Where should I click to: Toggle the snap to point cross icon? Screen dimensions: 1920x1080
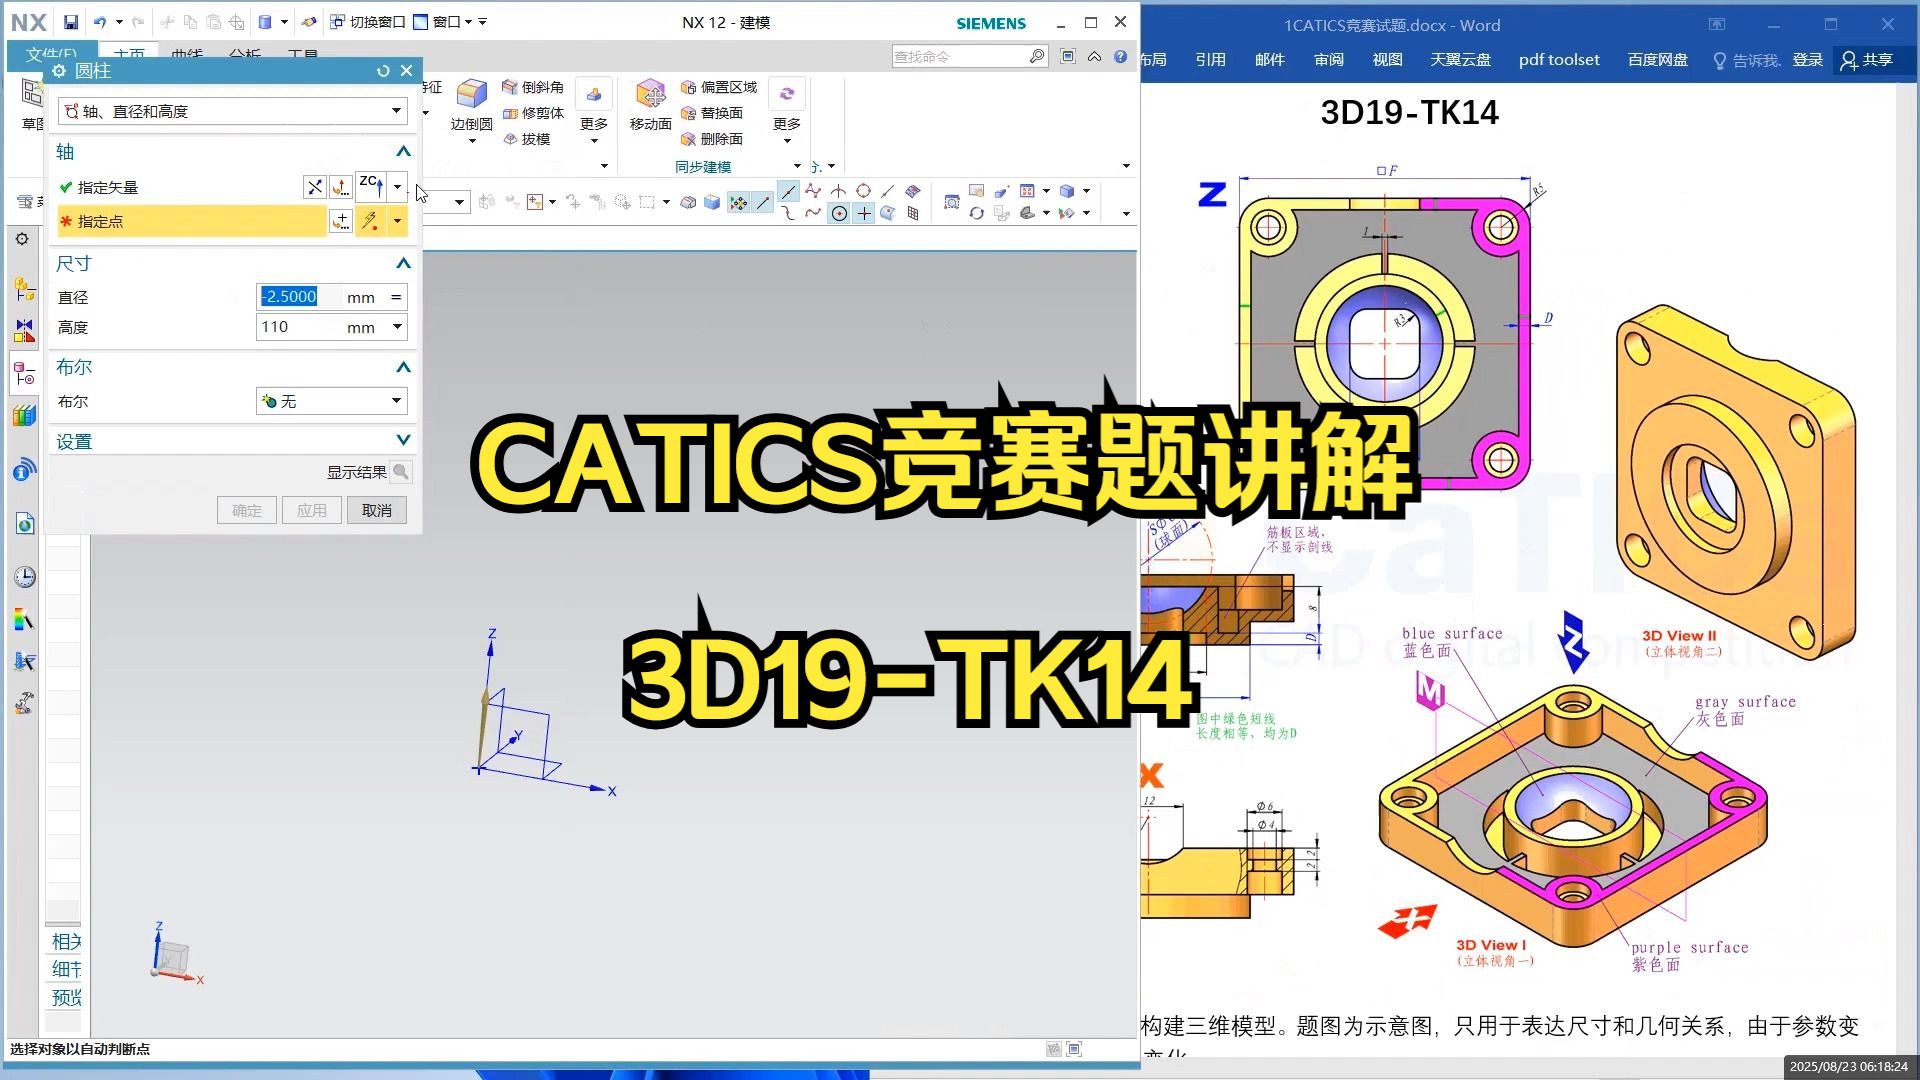[x=864, y=213]
